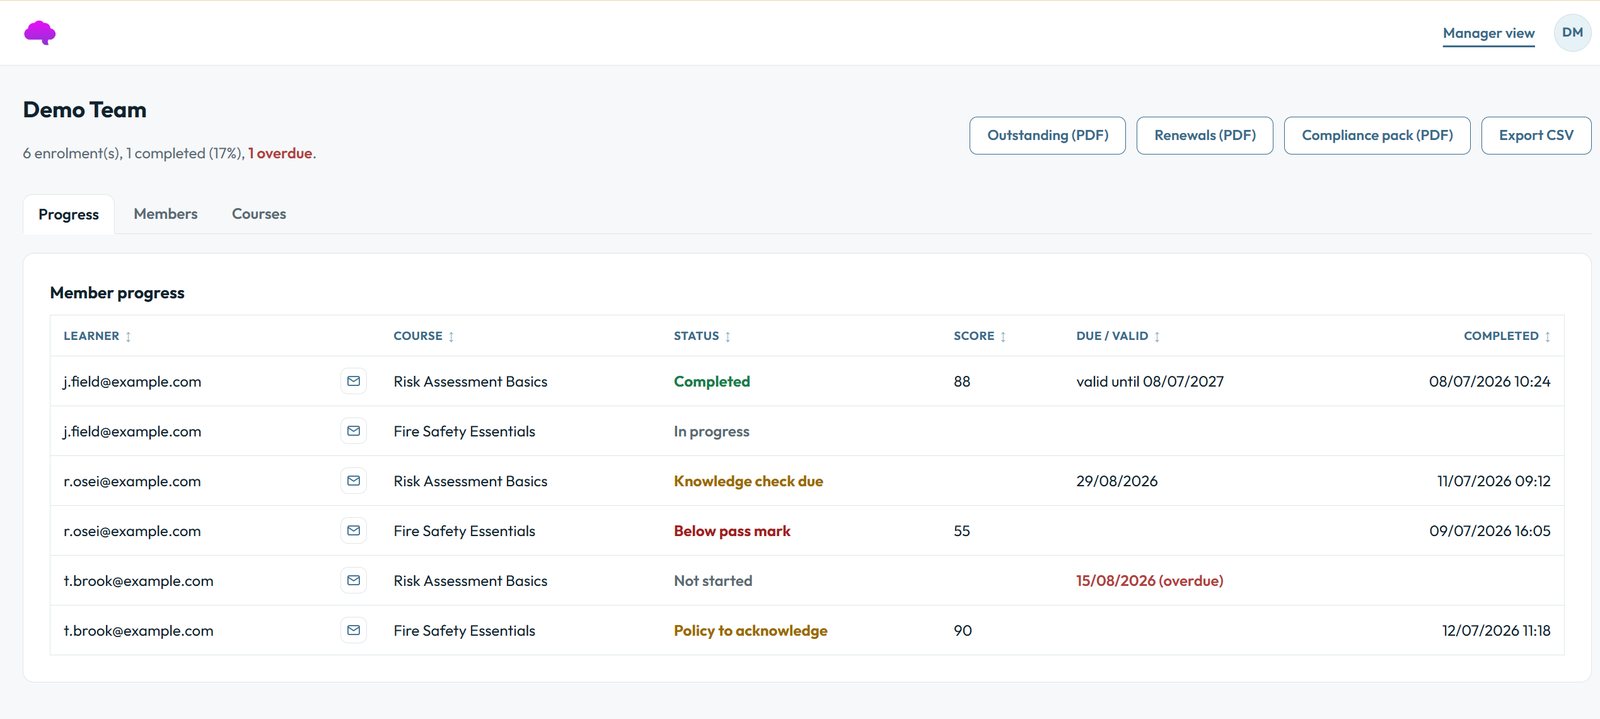Click the 29/08/2026 due date
The height and width of the screenshot is (719, 1600).
(1117, 481)
